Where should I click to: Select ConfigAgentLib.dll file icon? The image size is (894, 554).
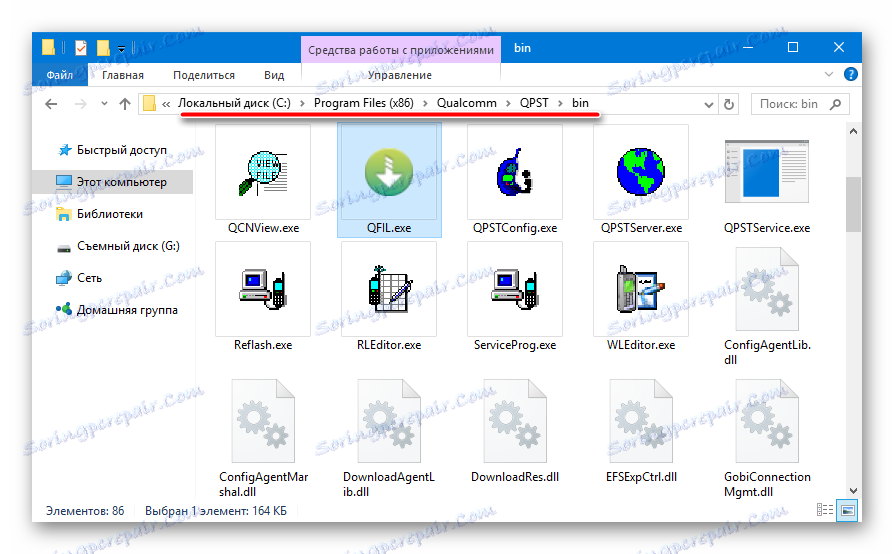[767, 289]
